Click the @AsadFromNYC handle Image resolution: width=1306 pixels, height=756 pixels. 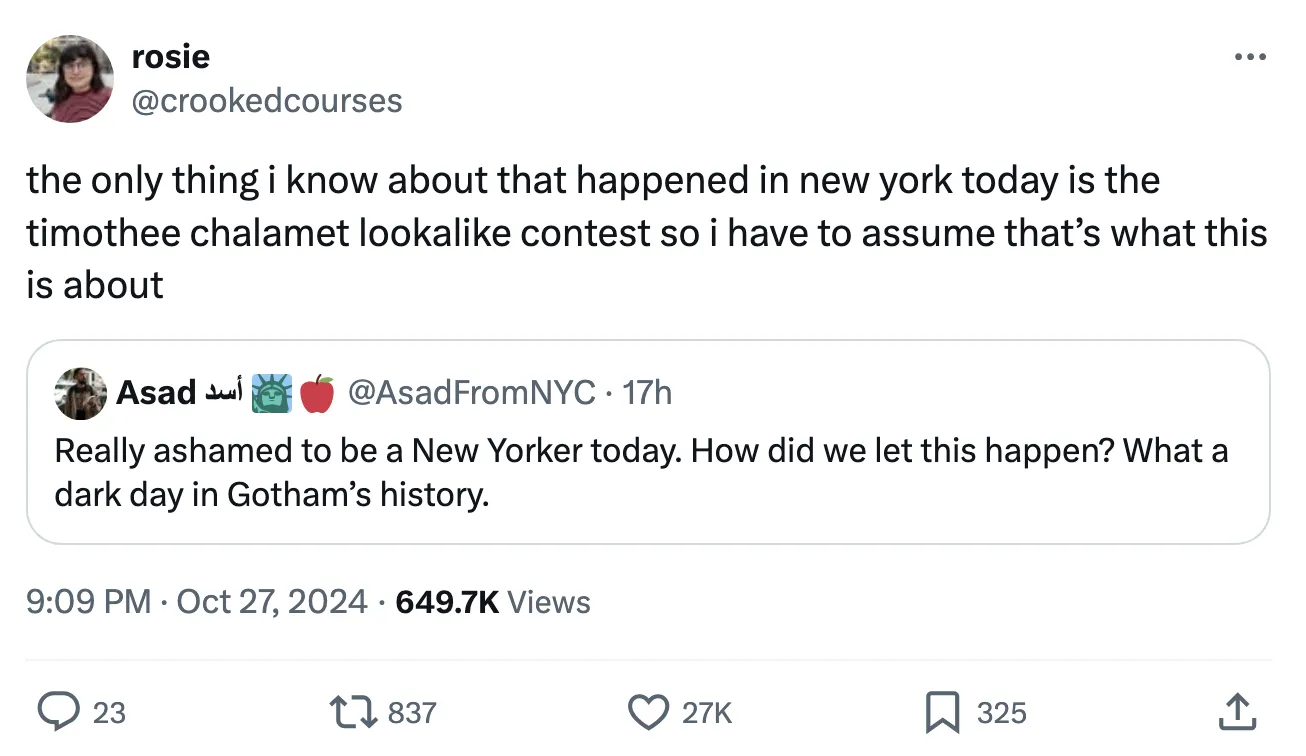(471, 393)
